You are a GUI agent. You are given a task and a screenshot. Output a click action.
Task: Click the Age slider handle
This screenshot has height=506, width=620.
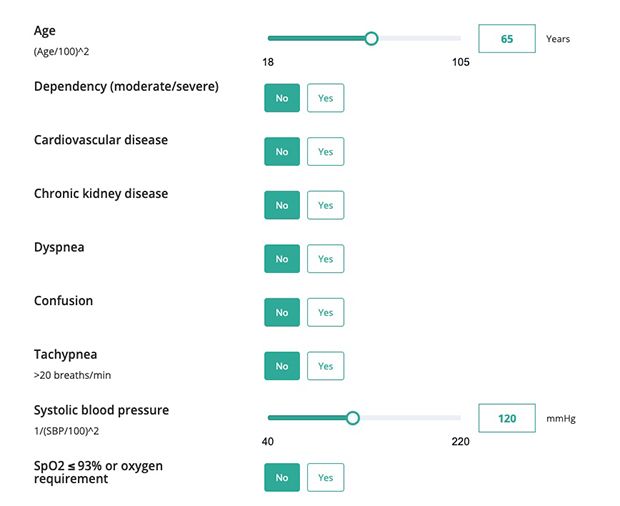tap(371, 39)
